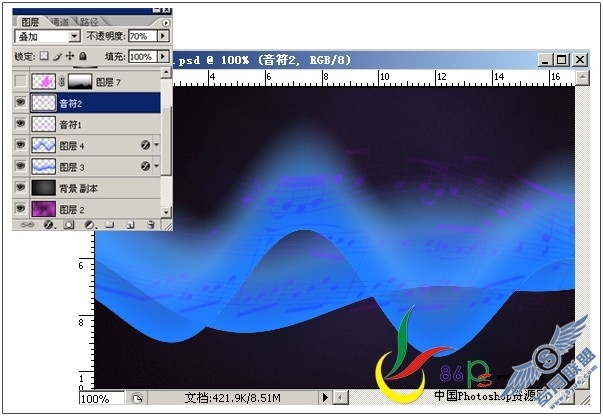
Task: Hide the 背景 副本 layer
Action: (x=20, y=187)
